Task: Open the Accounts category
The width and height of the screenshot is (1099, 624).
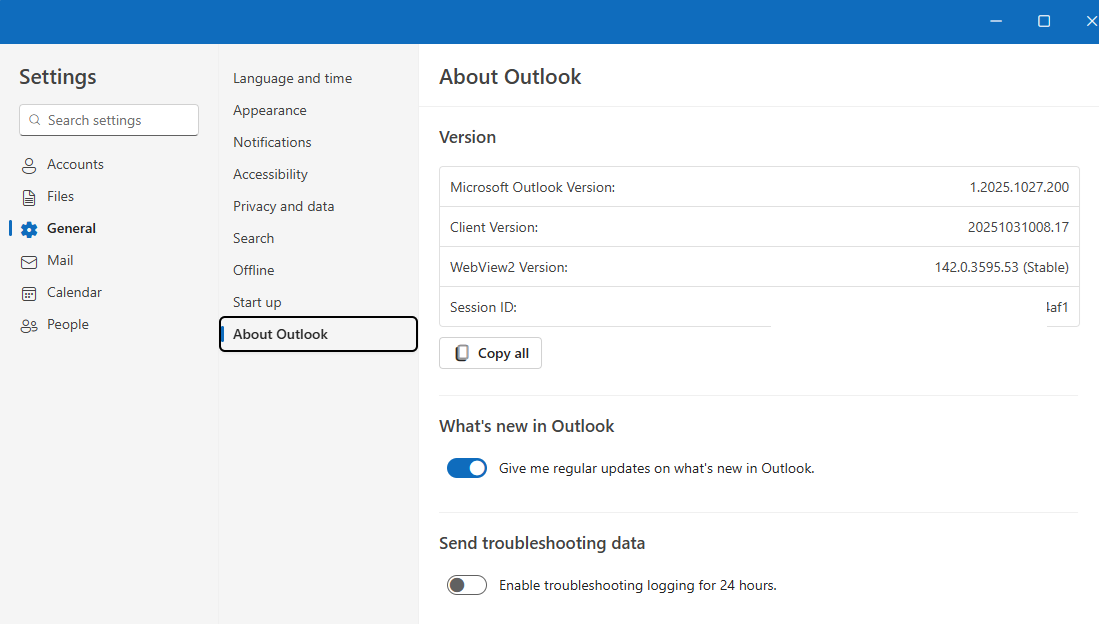Action: (x=75, y=165)
